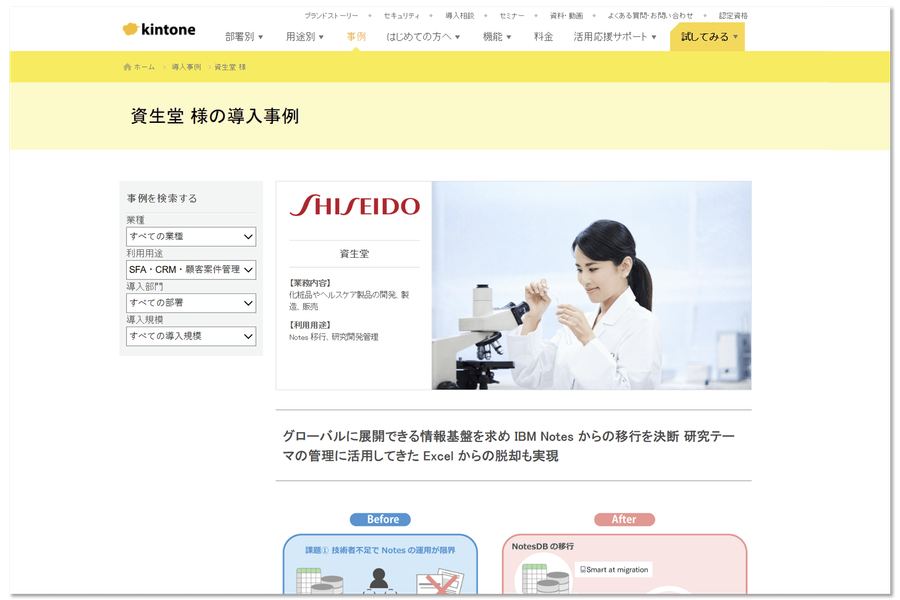The image size is (900, 600).
Task: Click the person icon in Before panel
Action: [x=378, y=580]
